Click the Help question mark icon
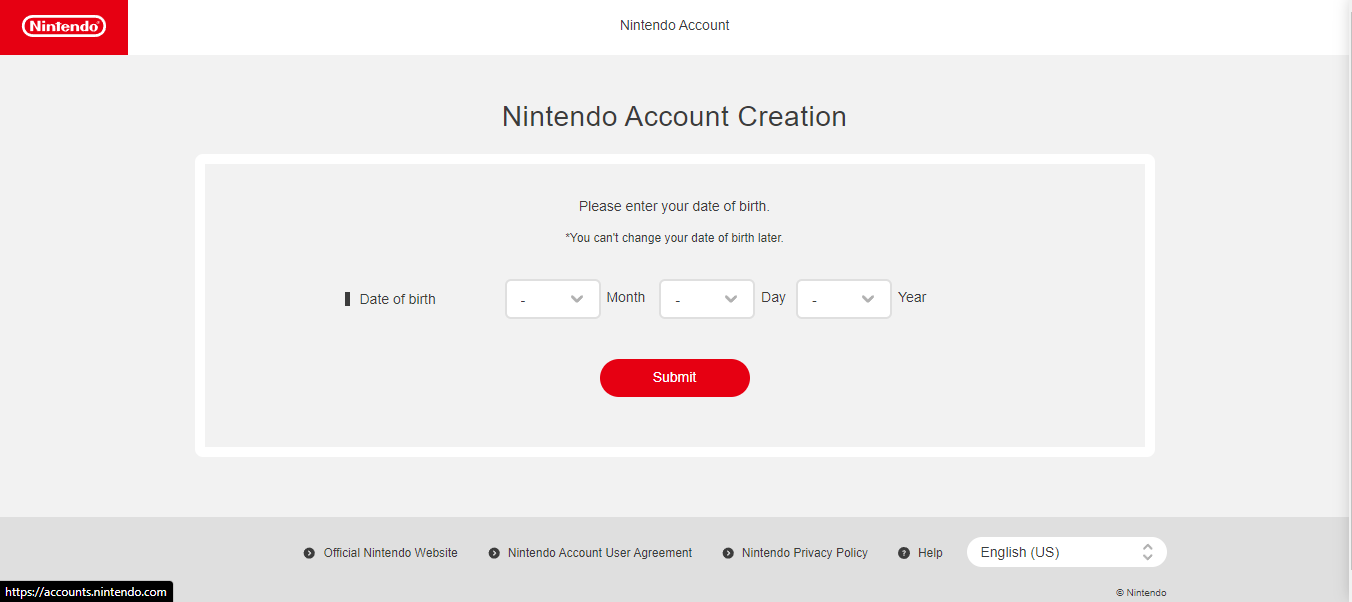This screenshot has width=1352, height=602. tap(903, 552)
